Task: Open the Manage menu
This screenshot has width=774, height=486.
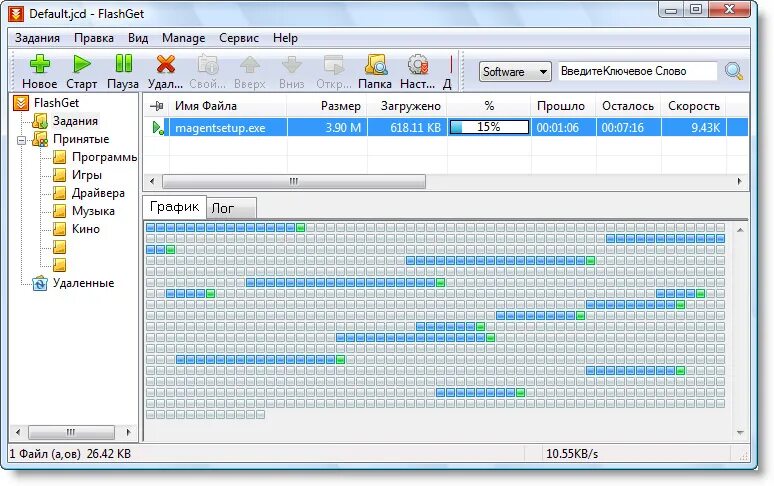Action: [183, 38]
